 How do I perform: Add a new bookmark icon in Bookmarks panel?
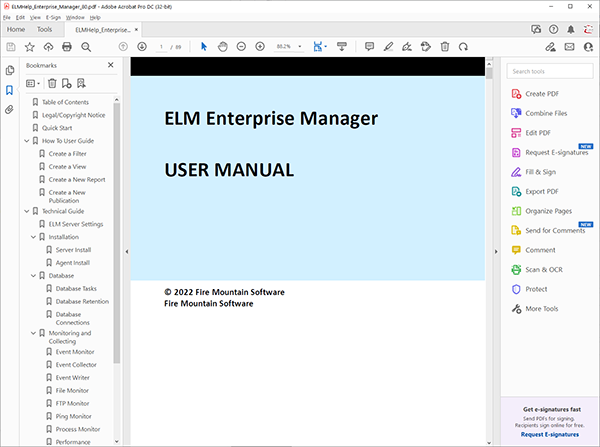point(67,83)
